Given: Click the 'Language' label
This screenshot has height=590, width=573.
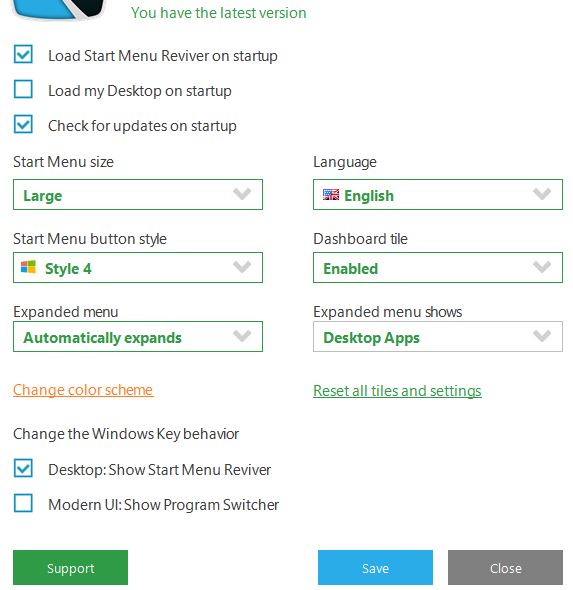Looking at the screenshot, I should (x=345, y=162).
